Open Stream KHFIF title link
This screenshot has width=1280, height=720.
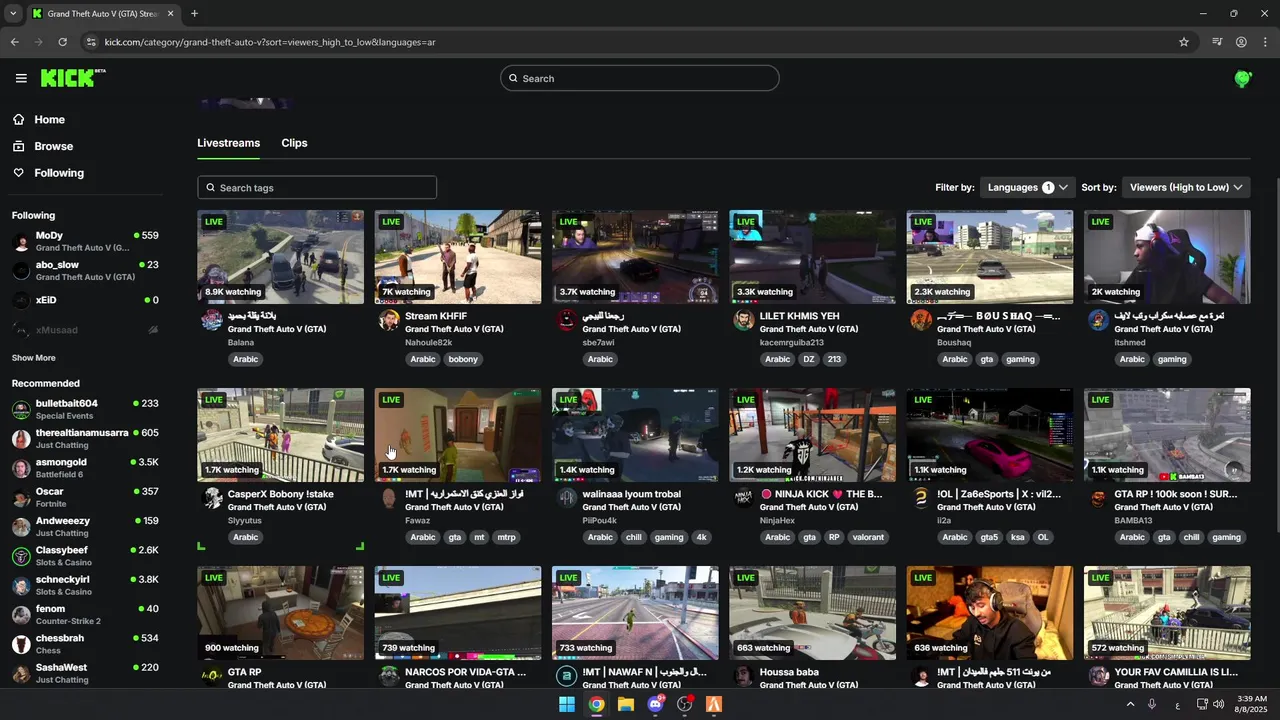coord(436,316)
